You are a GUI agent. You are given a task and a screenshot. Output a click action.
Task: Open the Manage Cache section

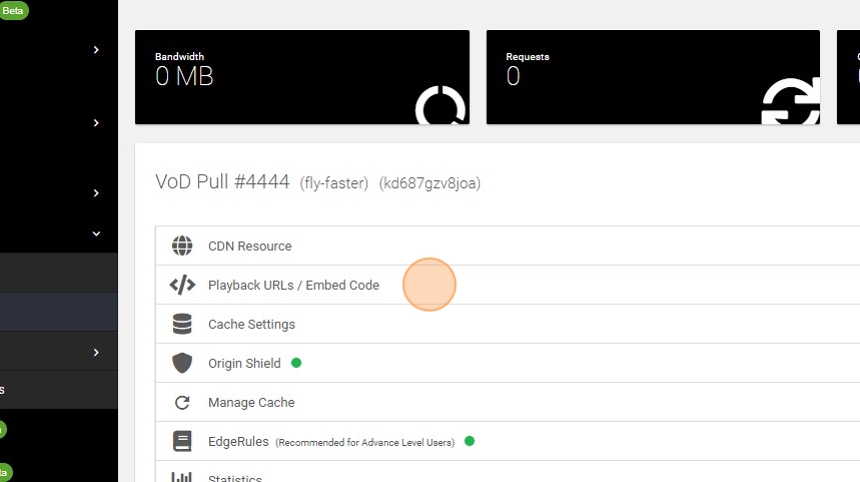click(507, 402)
